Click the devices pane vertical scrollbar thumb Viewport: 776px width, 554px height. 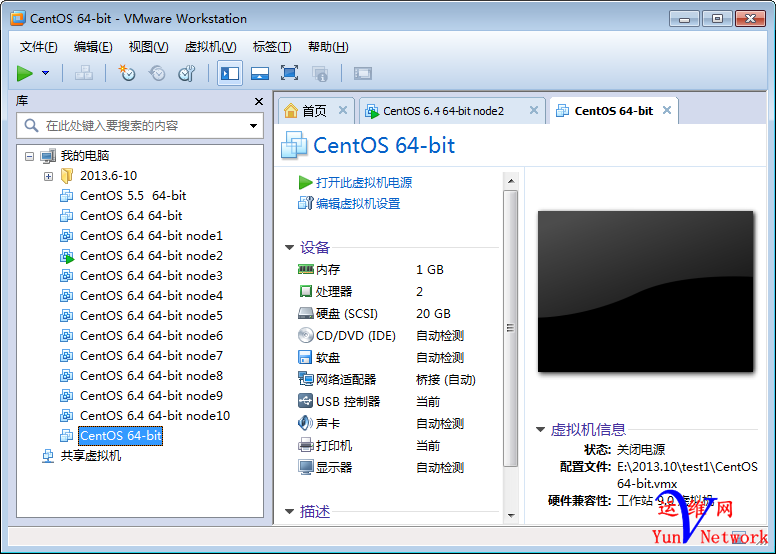pos(511,328)
